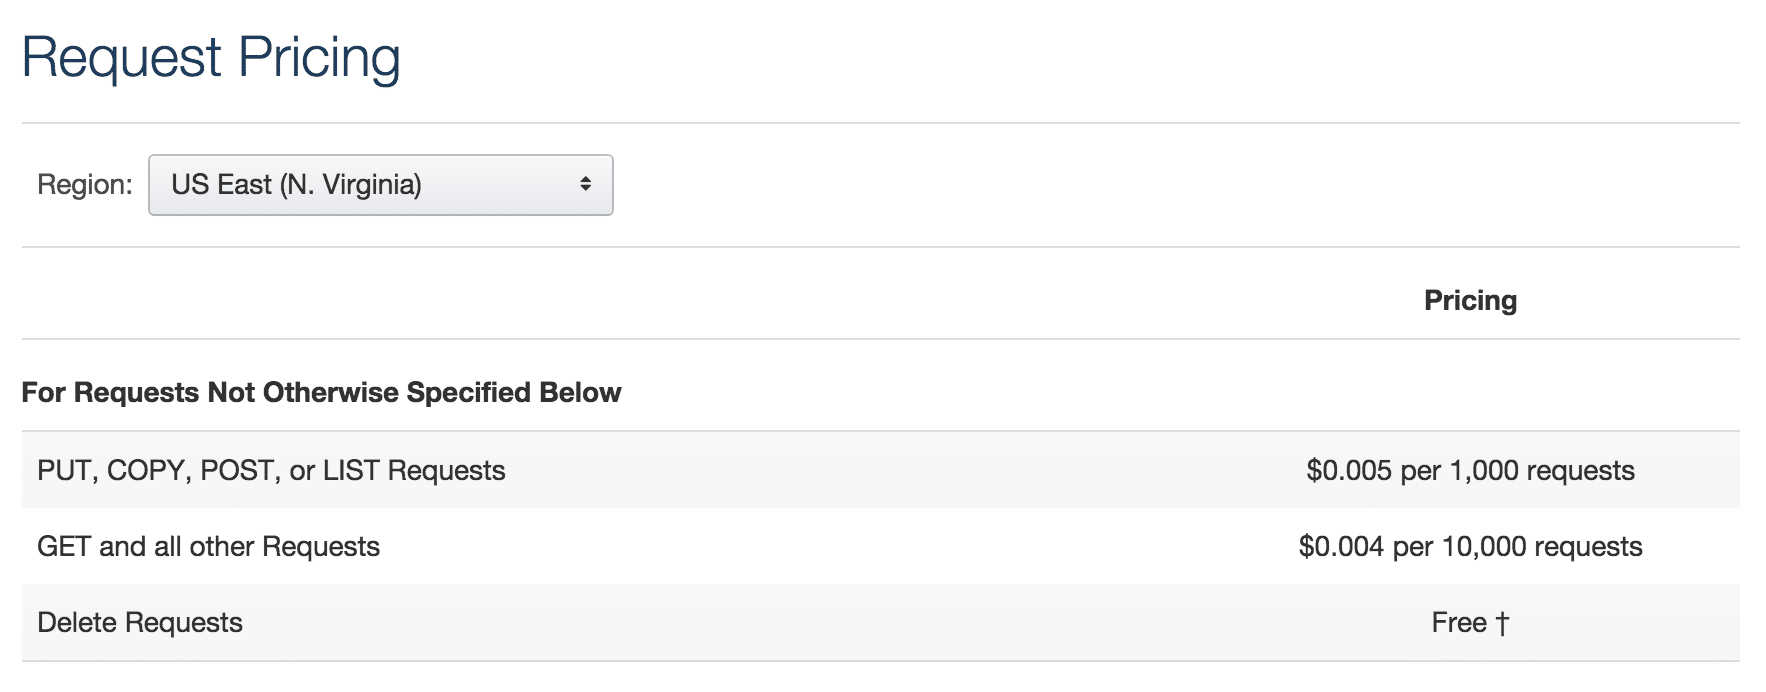Click "US East (N. Virginia)" selected value
Image resolution: width=1766 pixels, height=692 pixels.
296,185
